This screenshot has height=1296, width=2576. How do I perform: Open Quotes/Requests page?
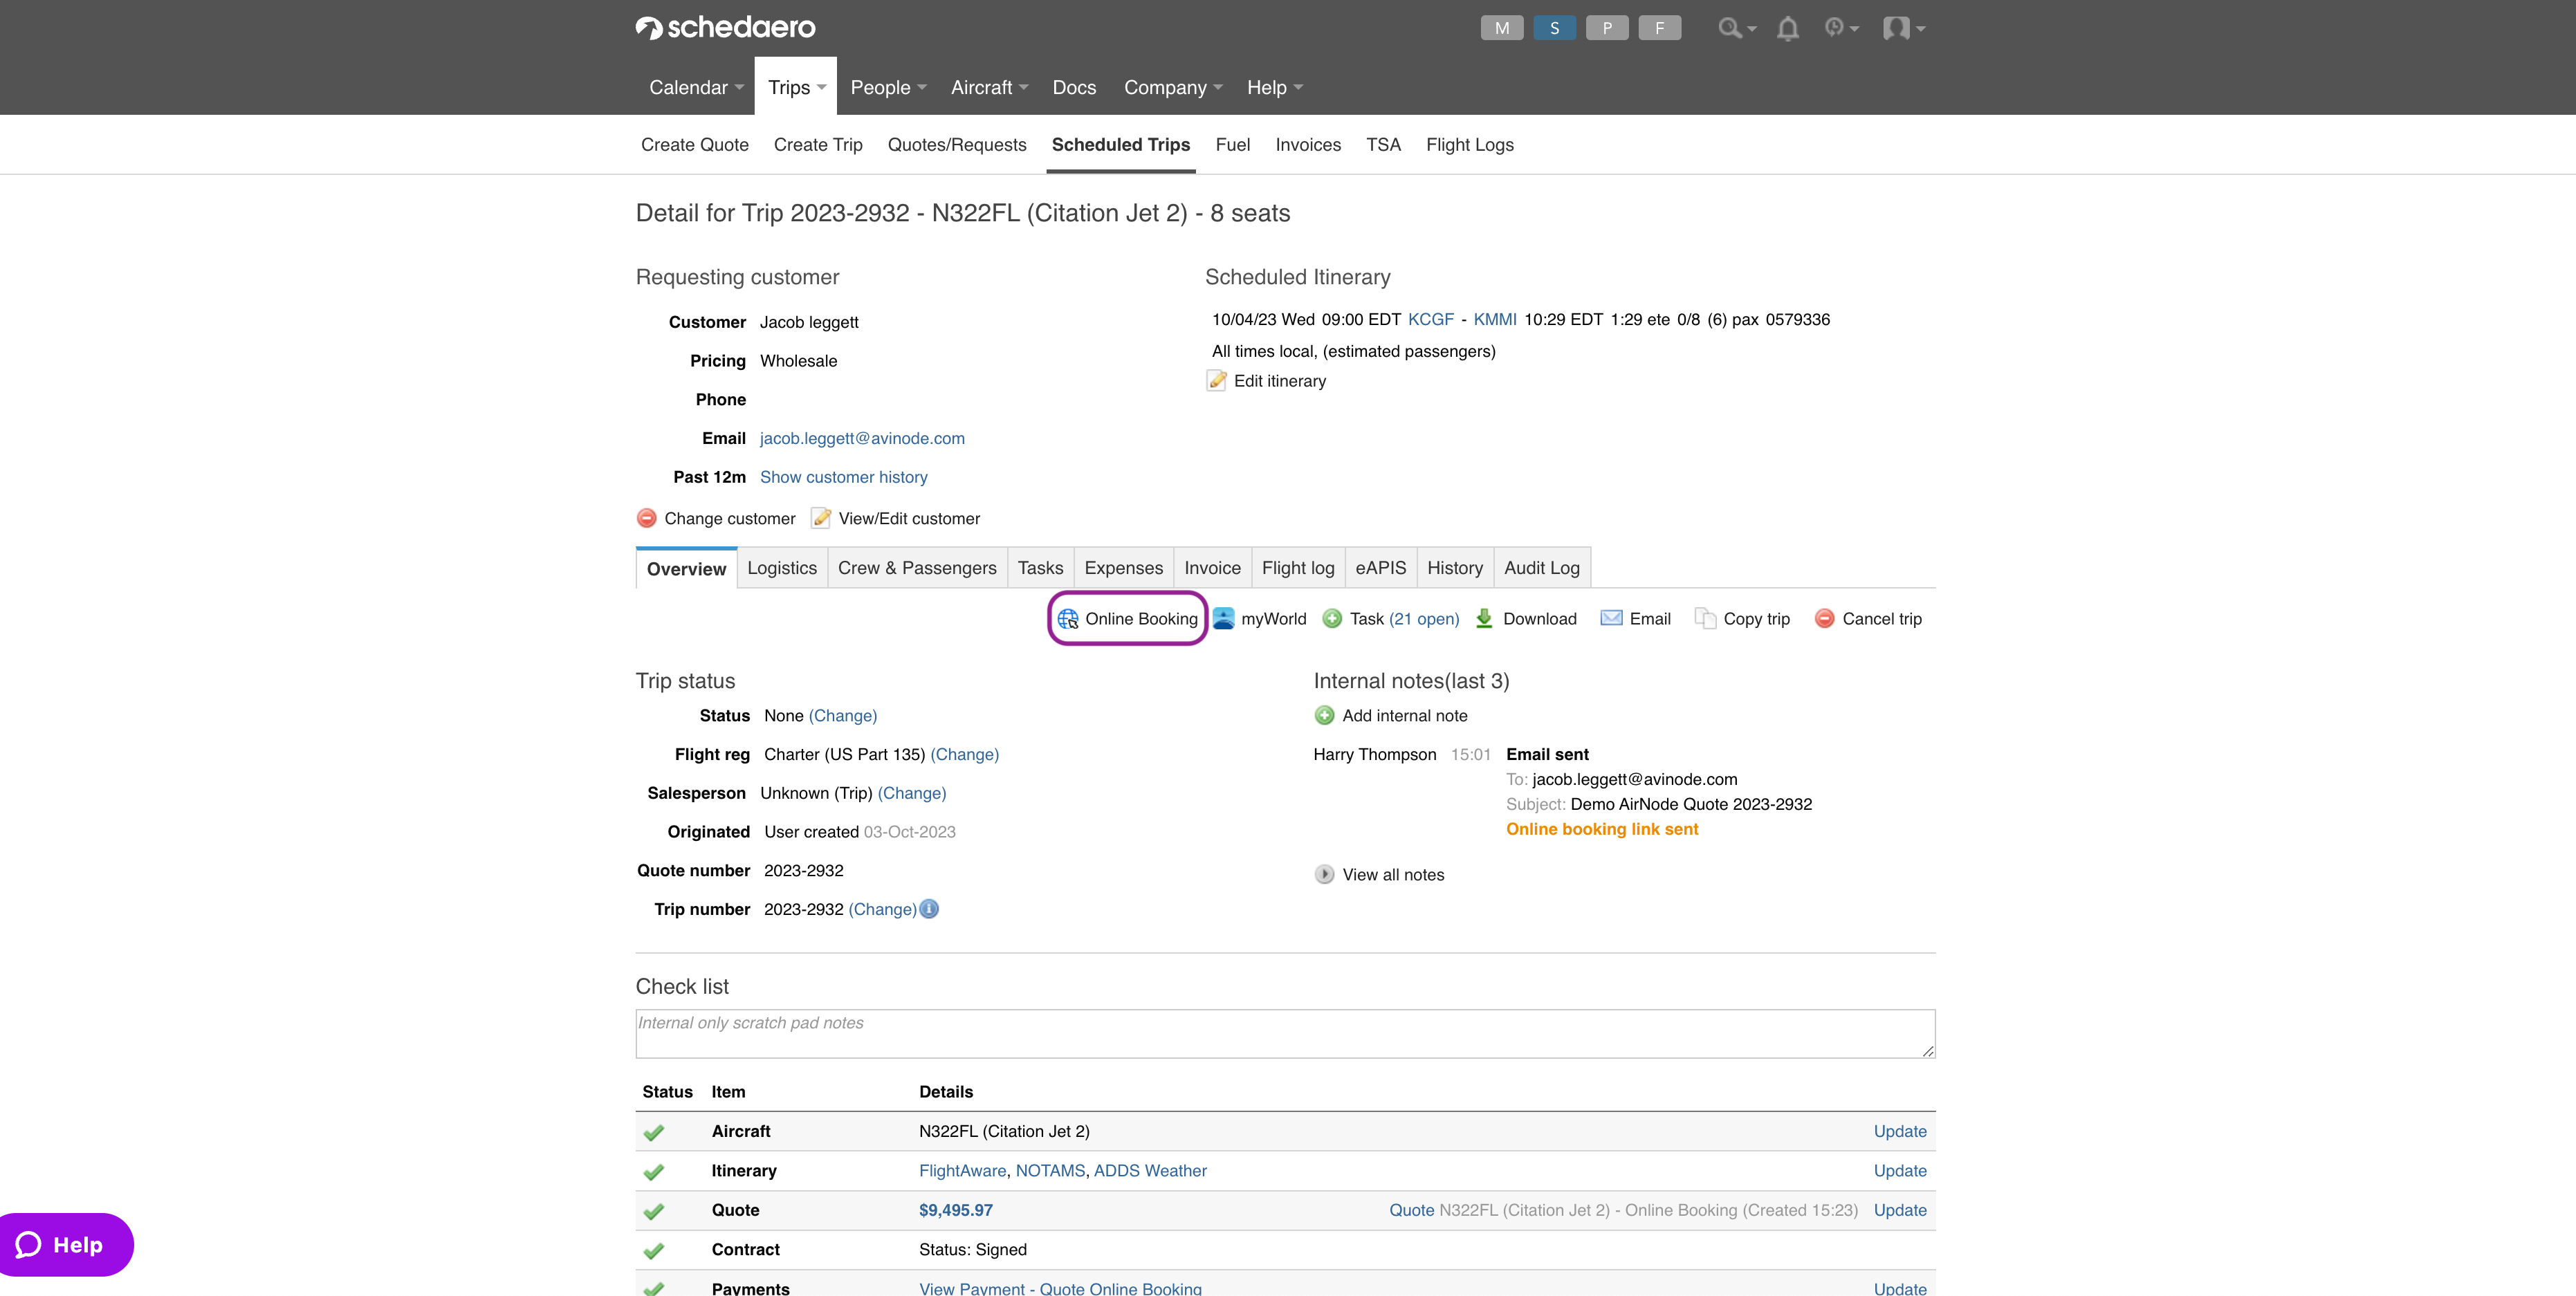(957, 145)
